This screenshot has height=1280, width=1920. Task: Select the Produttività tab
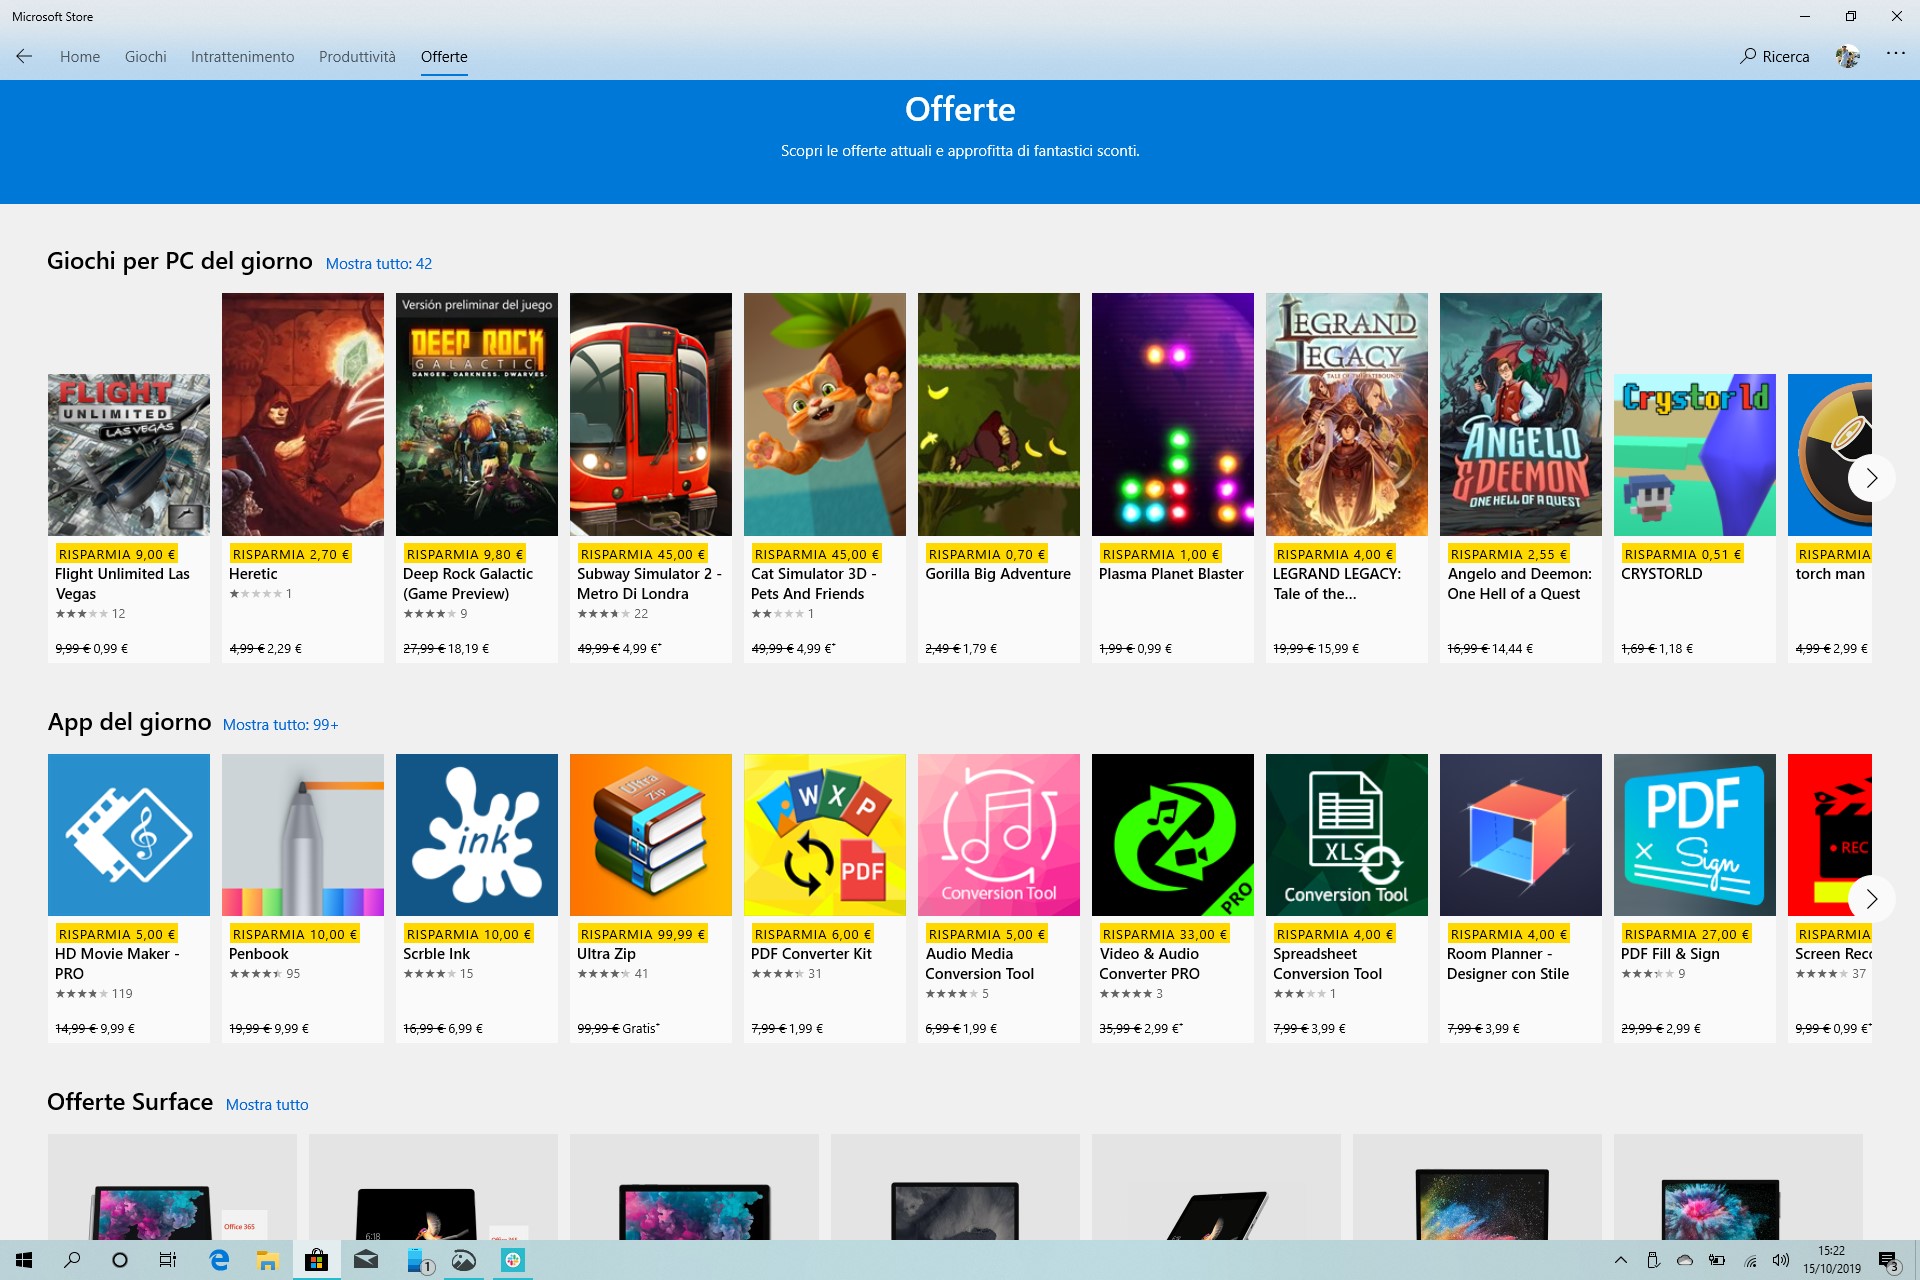(x=356, y=56)
